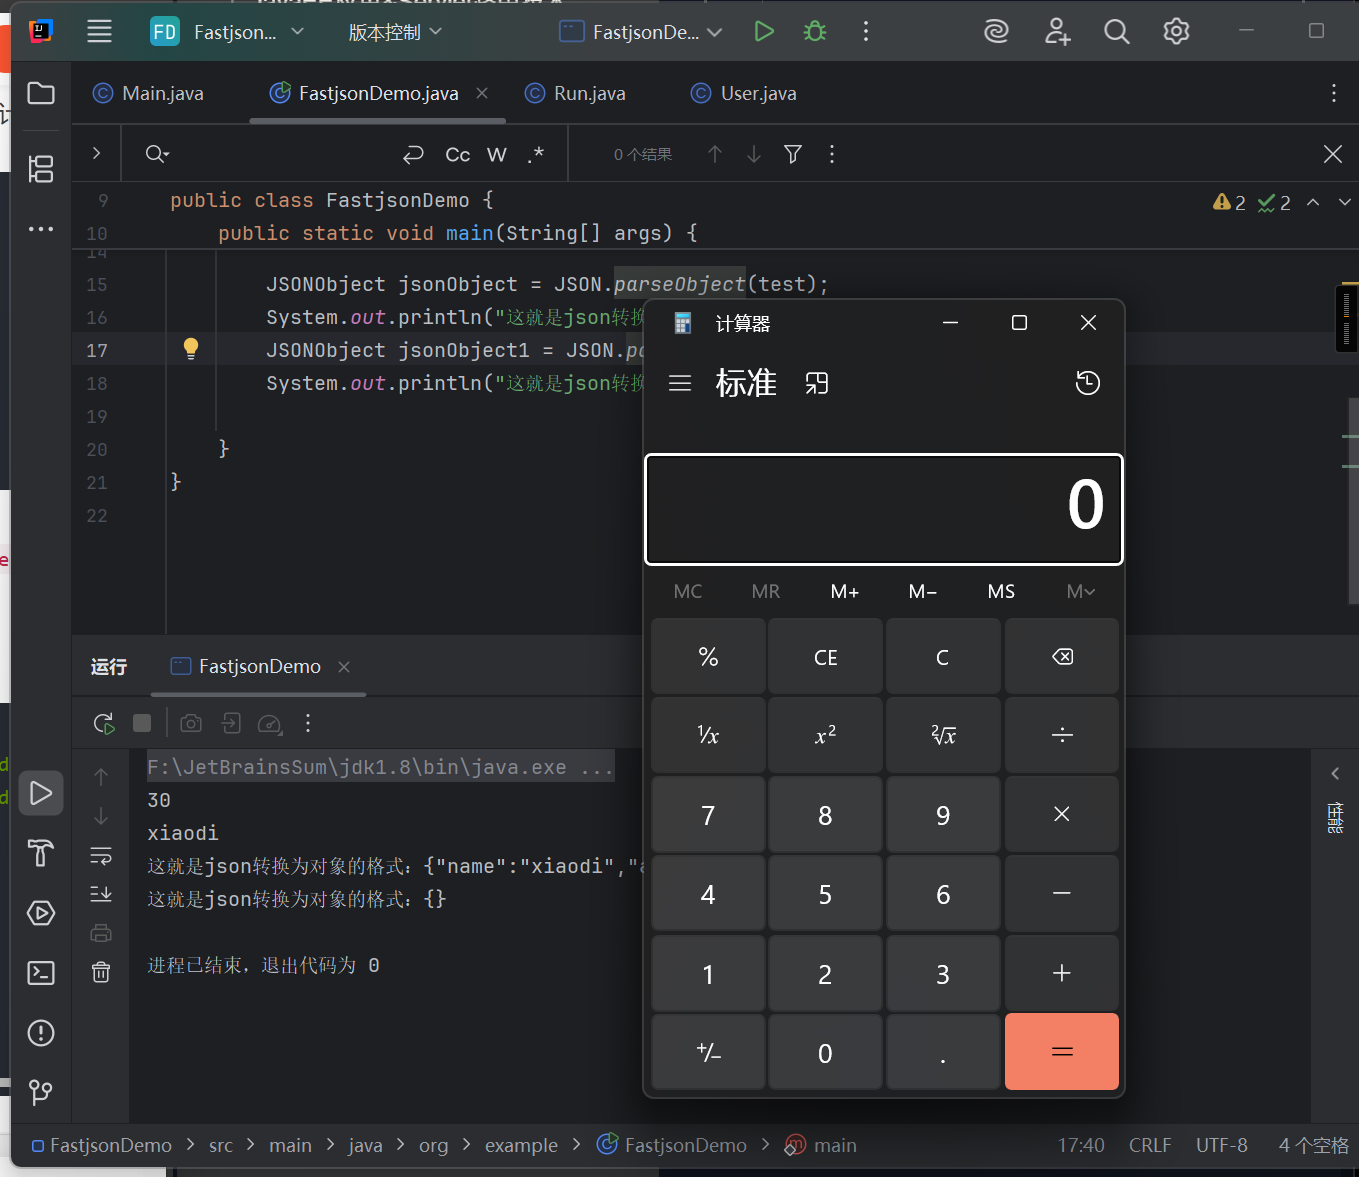Click calculator CE button
This screenshot has width=1359, height=1177.
click(x=826, y=657)
